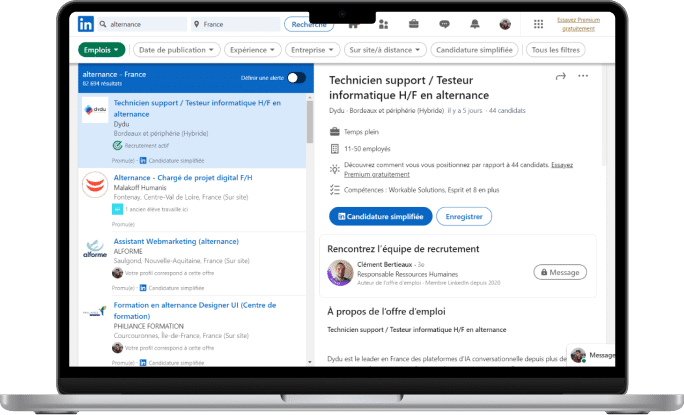Click the location pin icon
Screen dimensions: 684x415
tap(197, 24)
